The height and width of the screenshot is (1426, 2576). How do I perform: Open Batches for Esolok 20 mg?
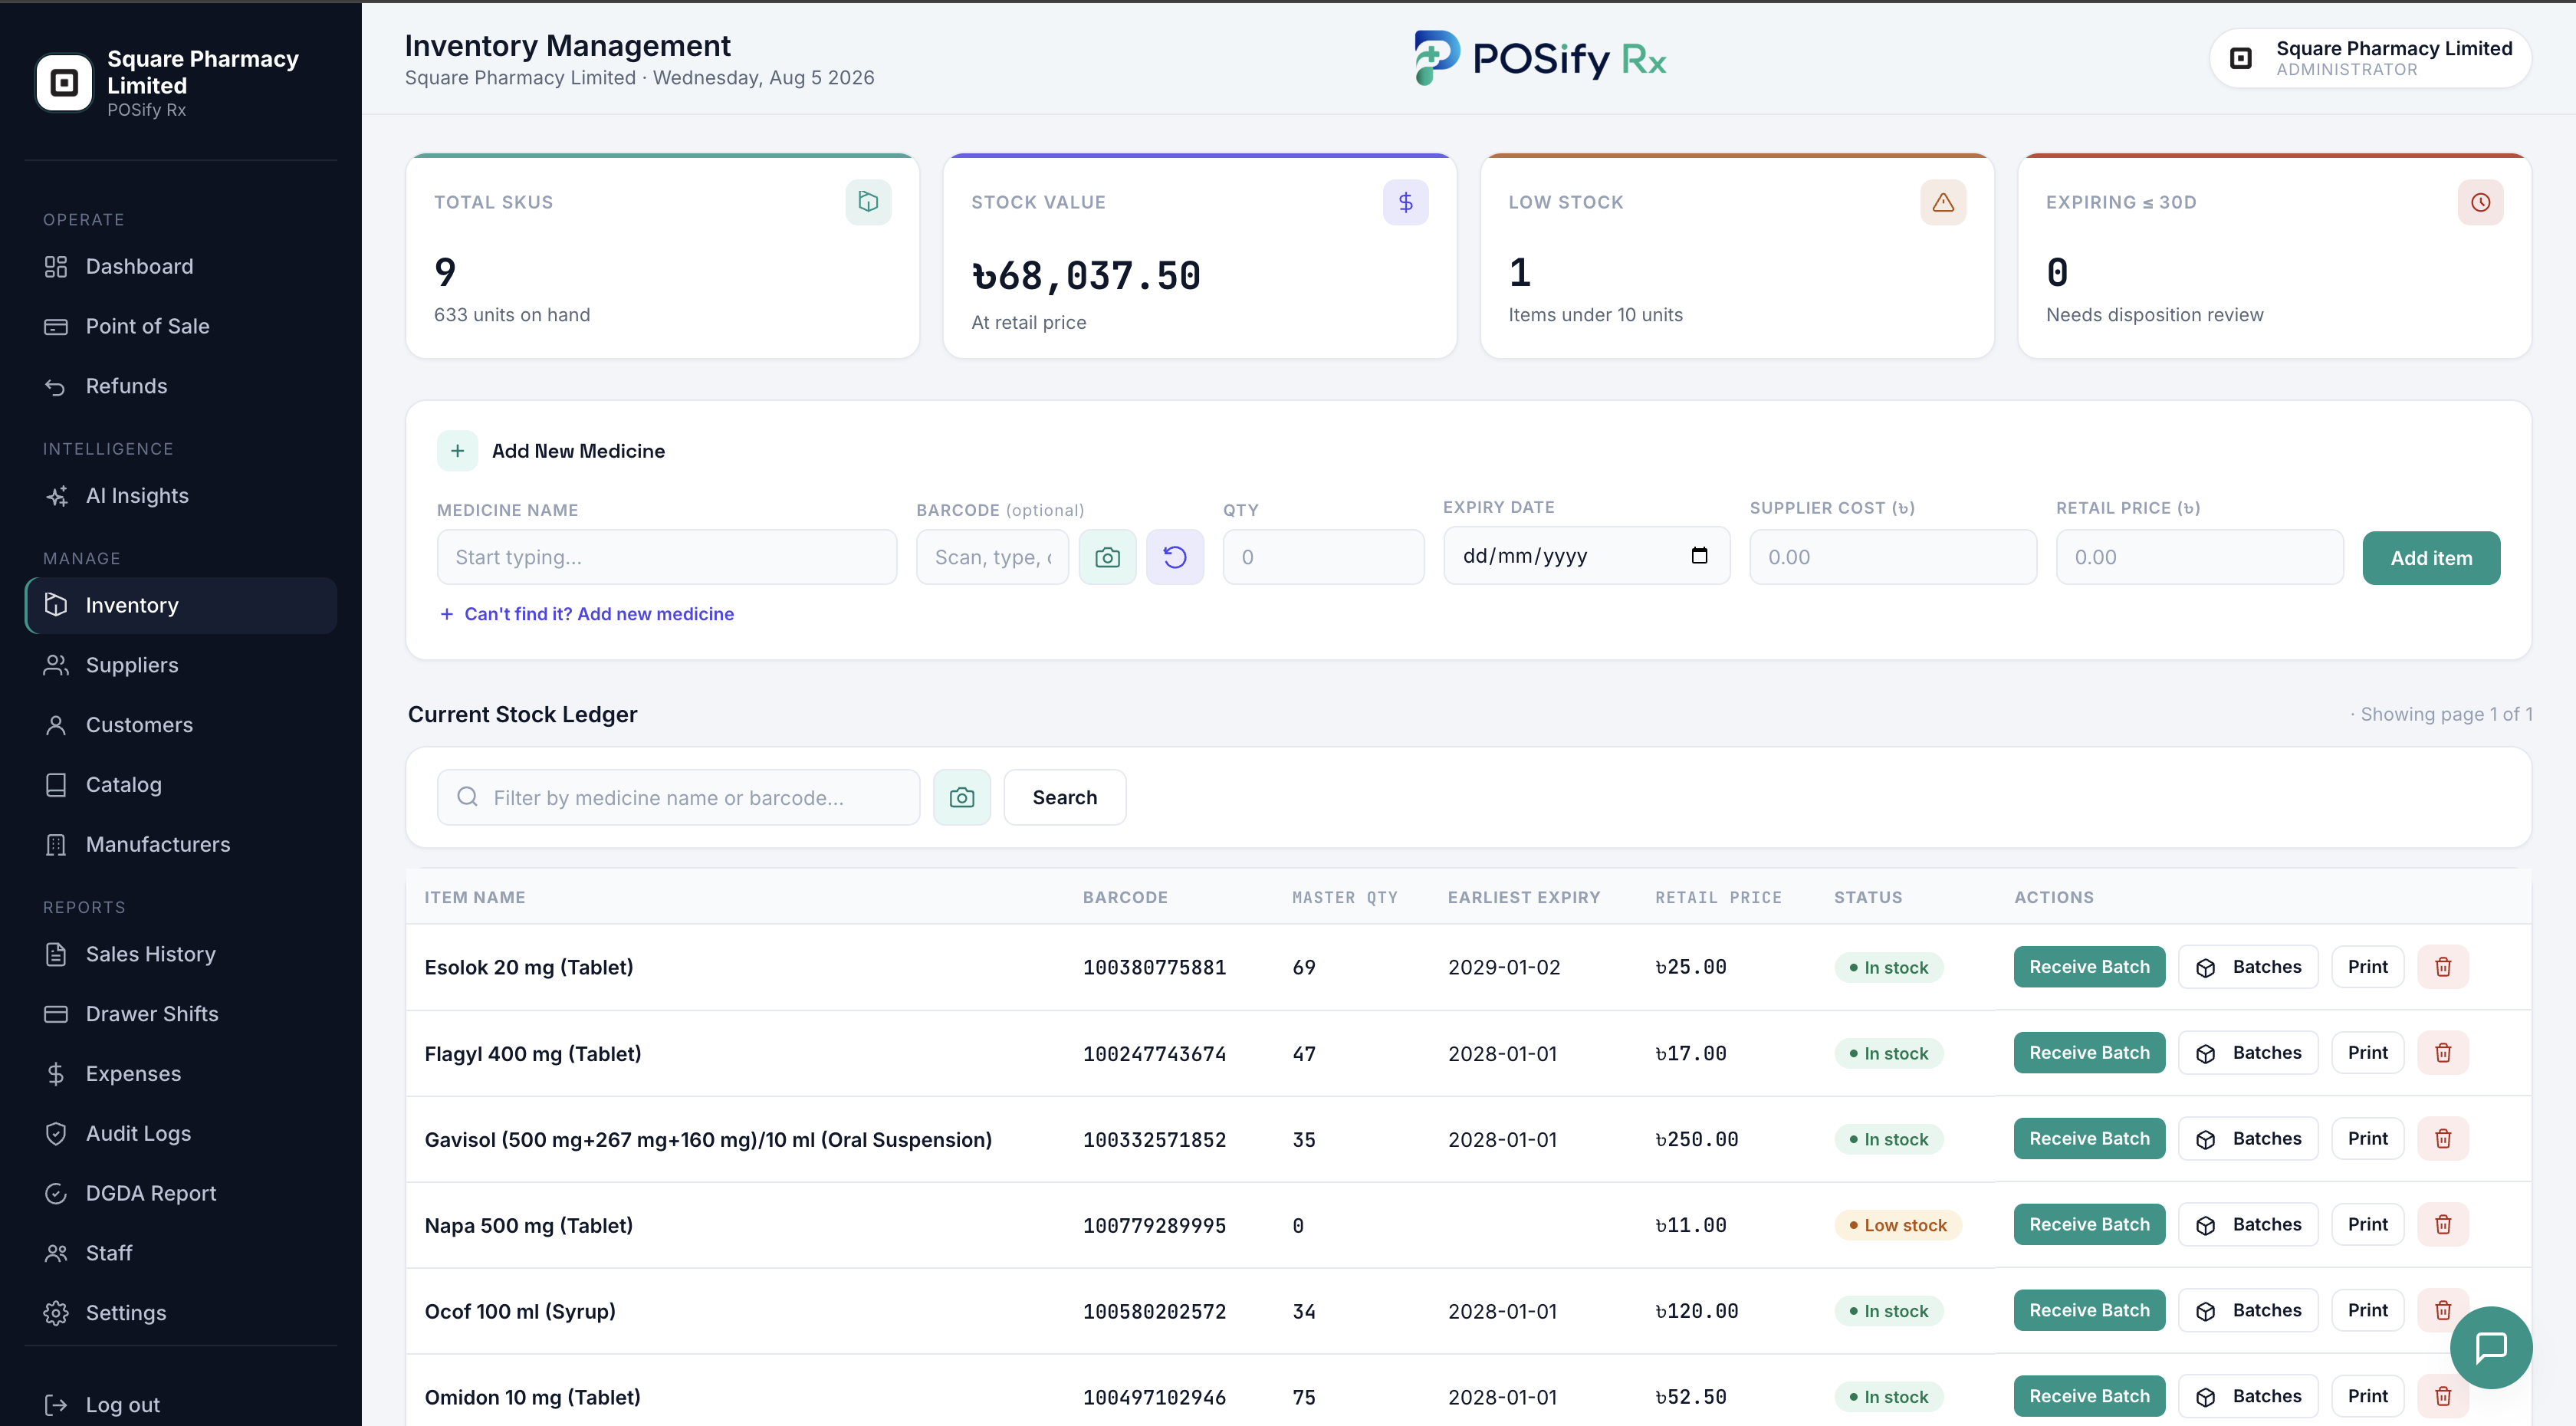coord(2248,967)
